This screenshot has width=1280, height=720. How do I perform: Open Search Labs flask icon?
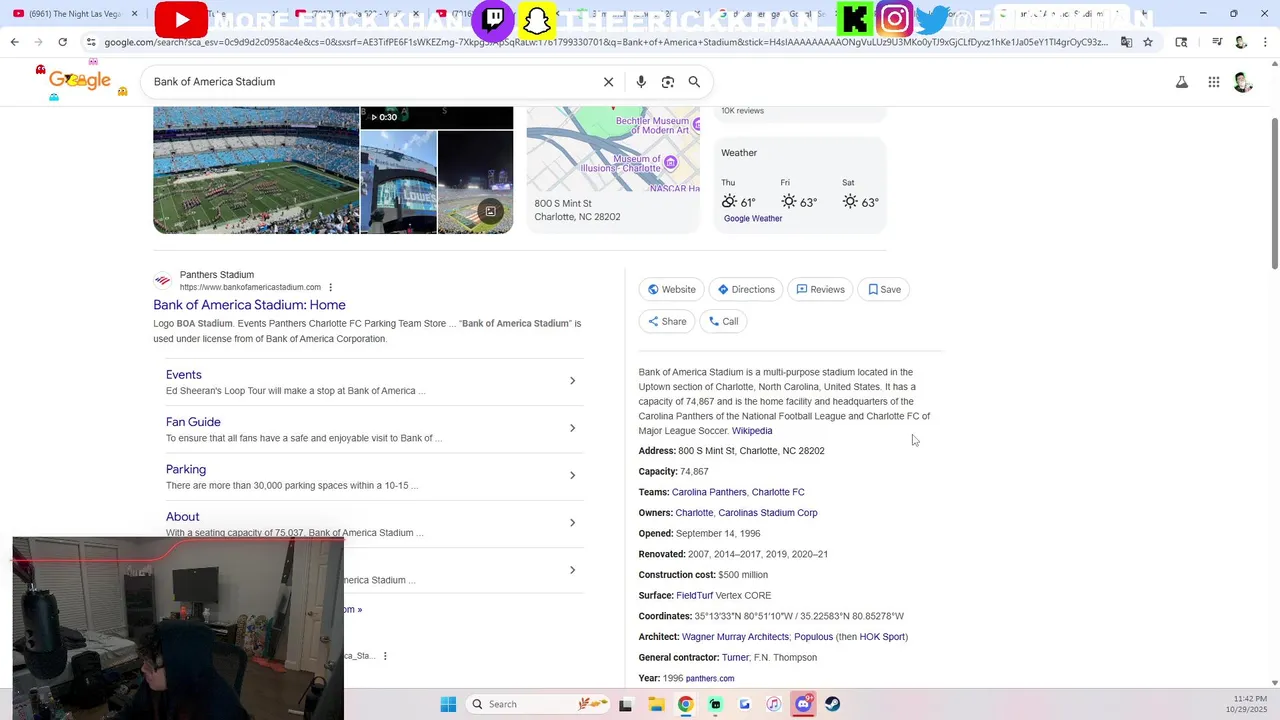point(1182,82)
